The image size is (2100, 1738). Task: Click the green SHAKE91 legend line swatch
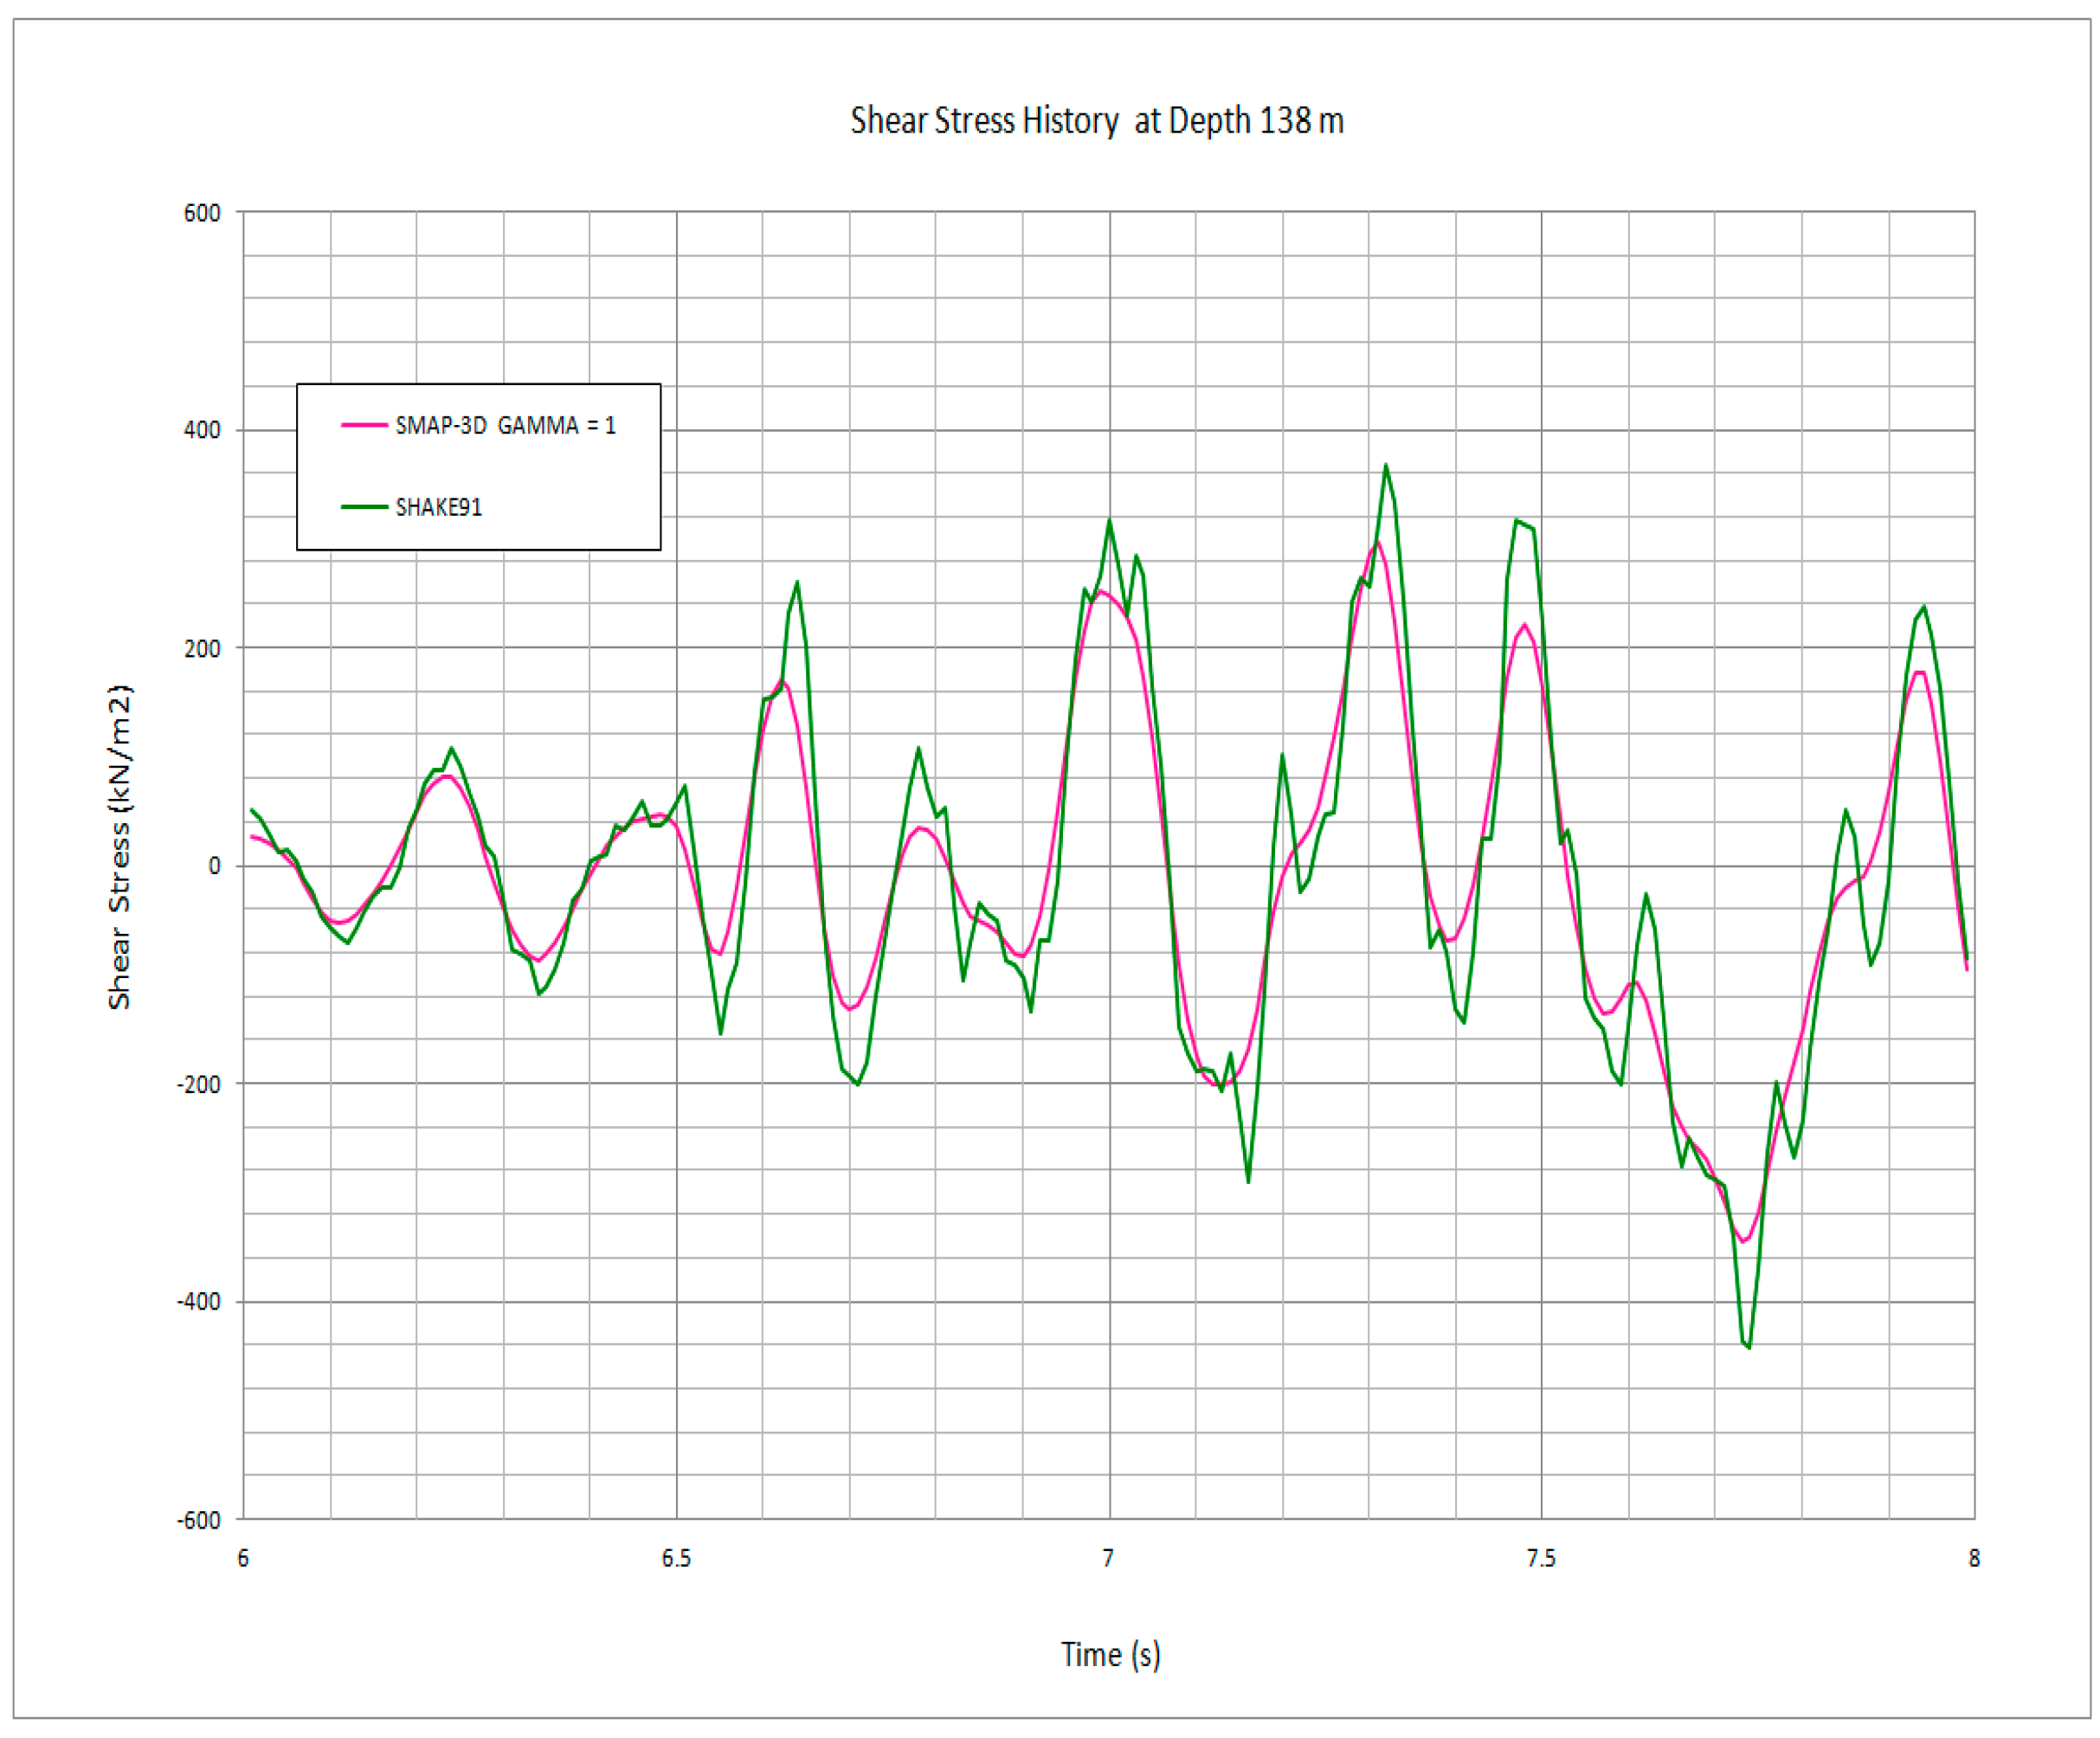pos(364,507)
